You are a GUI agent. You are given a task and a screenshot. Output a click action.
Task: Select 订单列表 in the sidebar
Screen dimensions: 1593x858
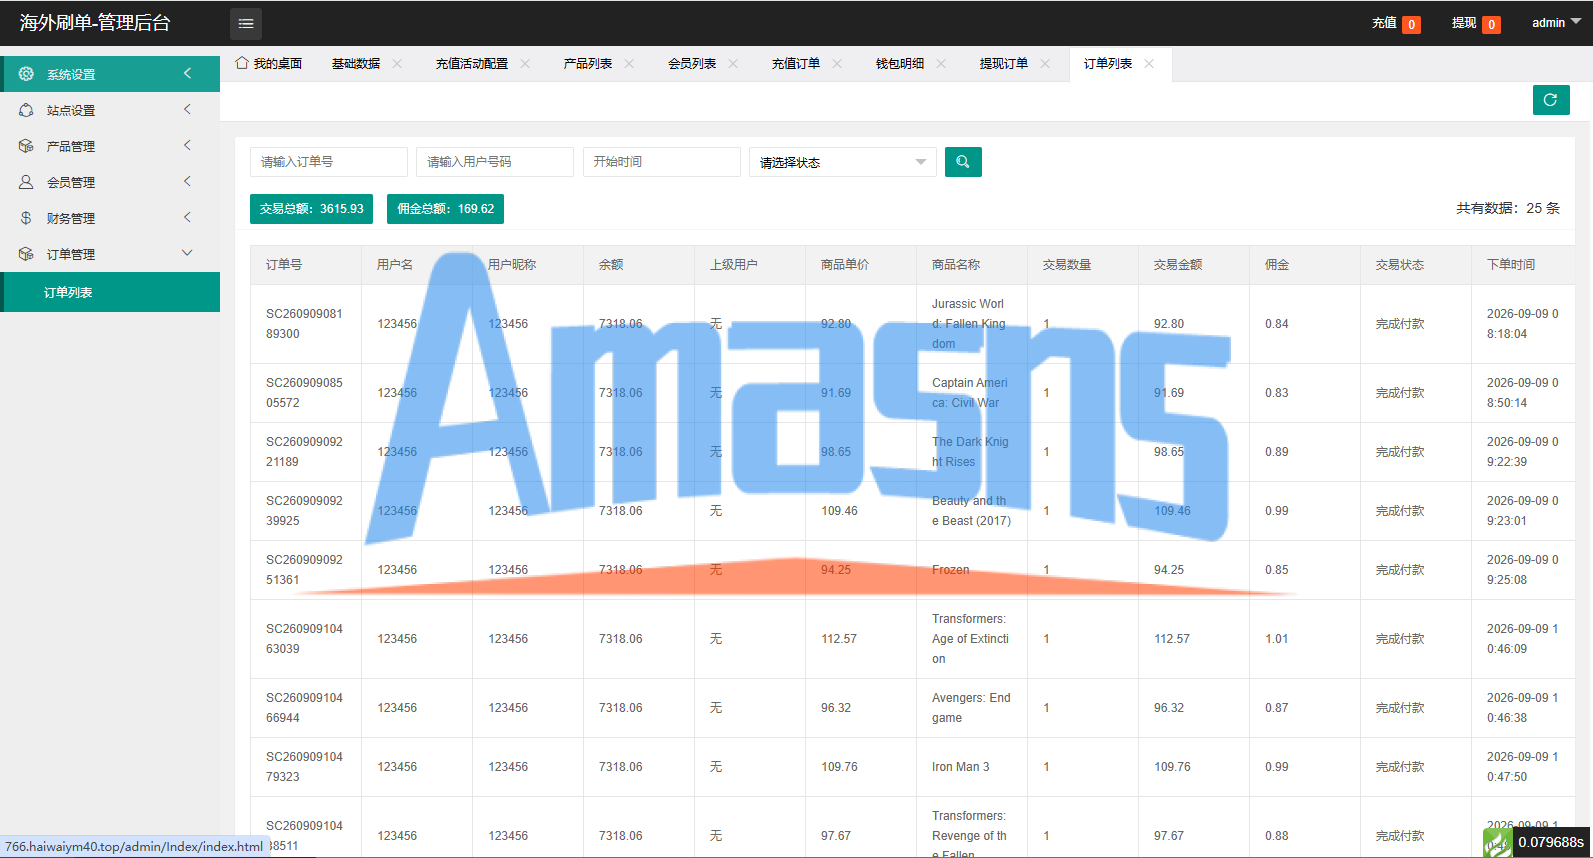110,292
